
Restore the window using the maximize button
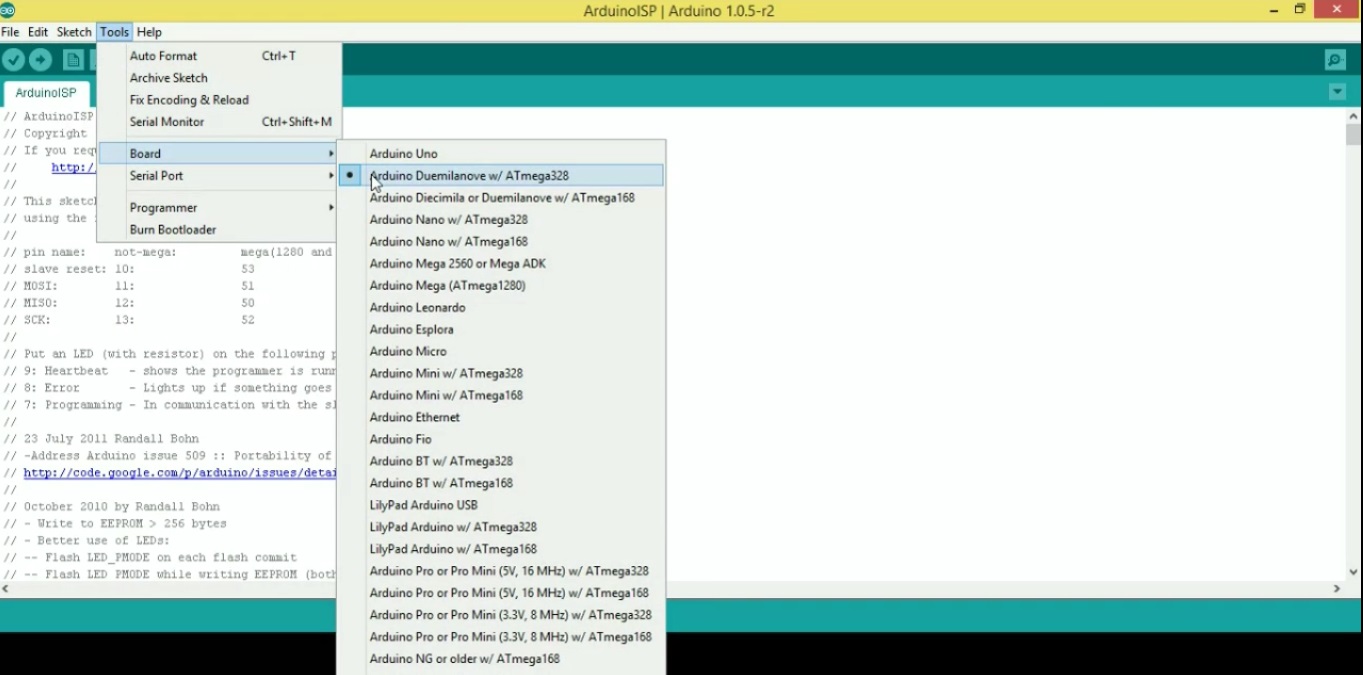pyautogui.click(x=1300, y=10)
